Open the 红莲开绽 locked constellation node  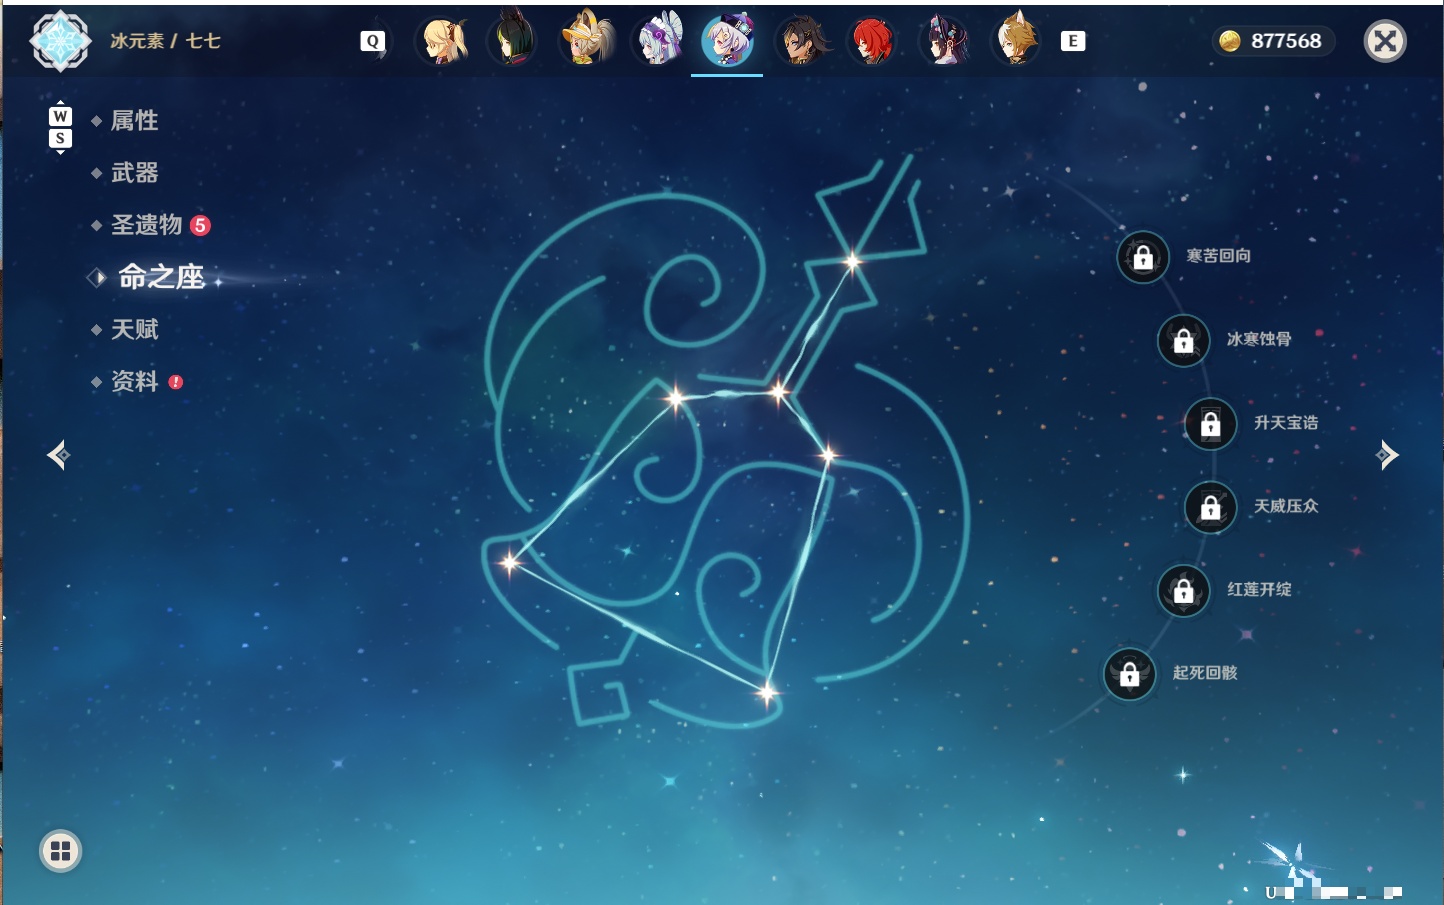point(1184,590)
